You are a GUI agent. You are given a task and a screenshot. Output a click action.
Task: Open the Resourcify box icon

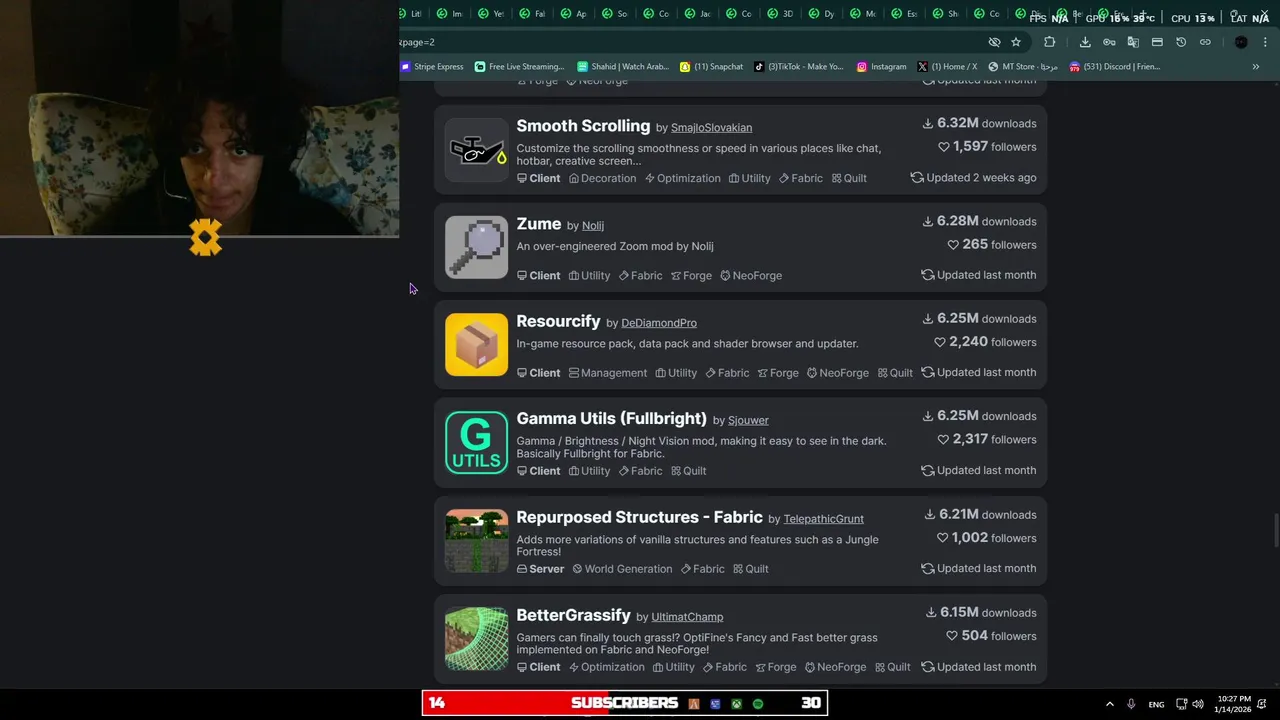tap(476, 344)
